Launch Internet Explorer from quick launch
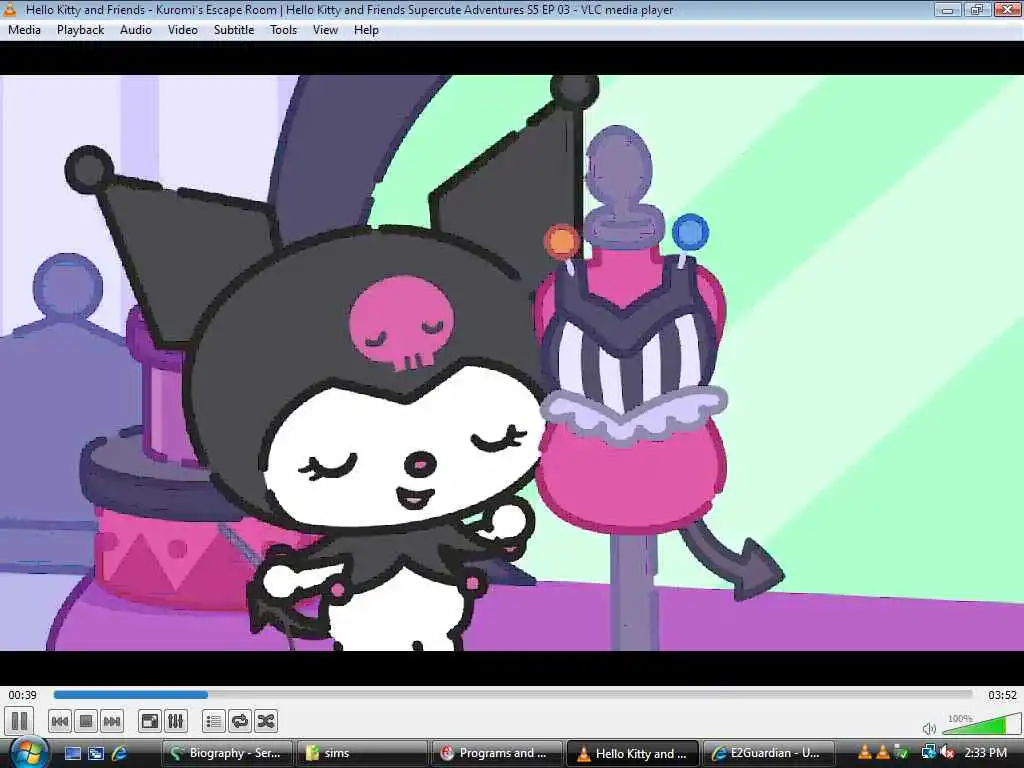The width and height of the screenshot is (1024, 768). click(120, 753)
